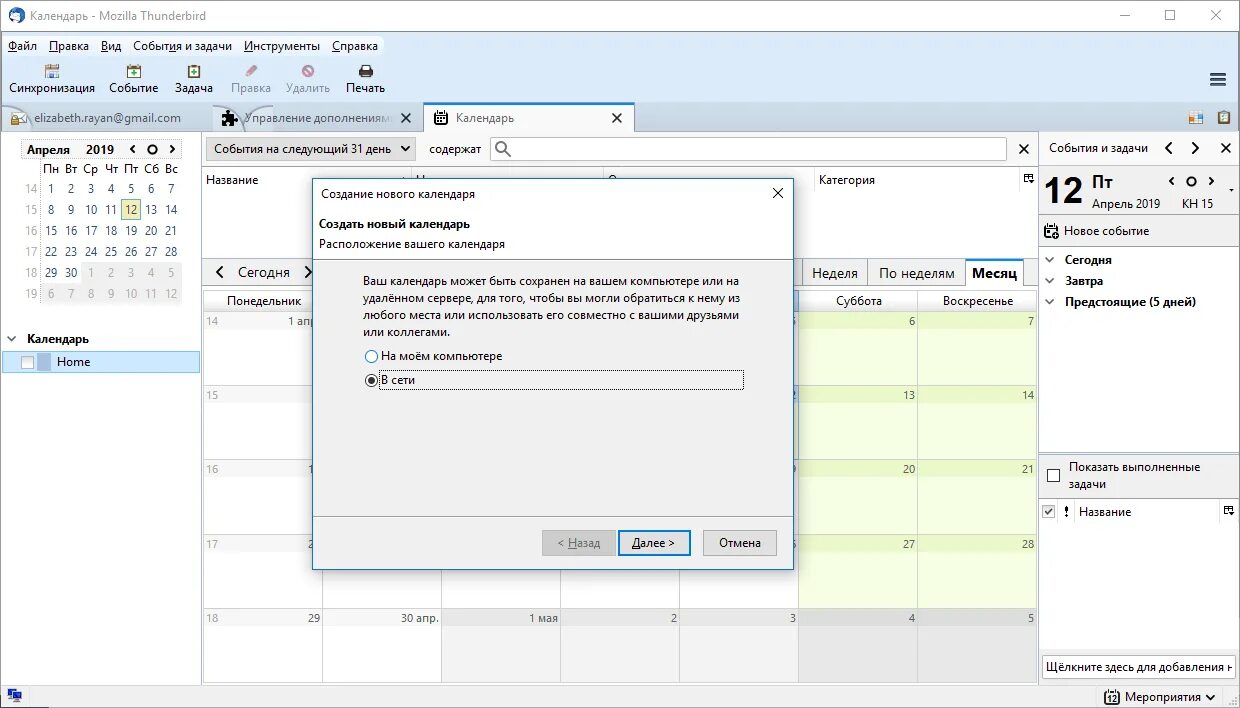The height and width of the screenshot is (708, 1240).
Task: Open the hamburger application menu
Action: point(1218,80)
